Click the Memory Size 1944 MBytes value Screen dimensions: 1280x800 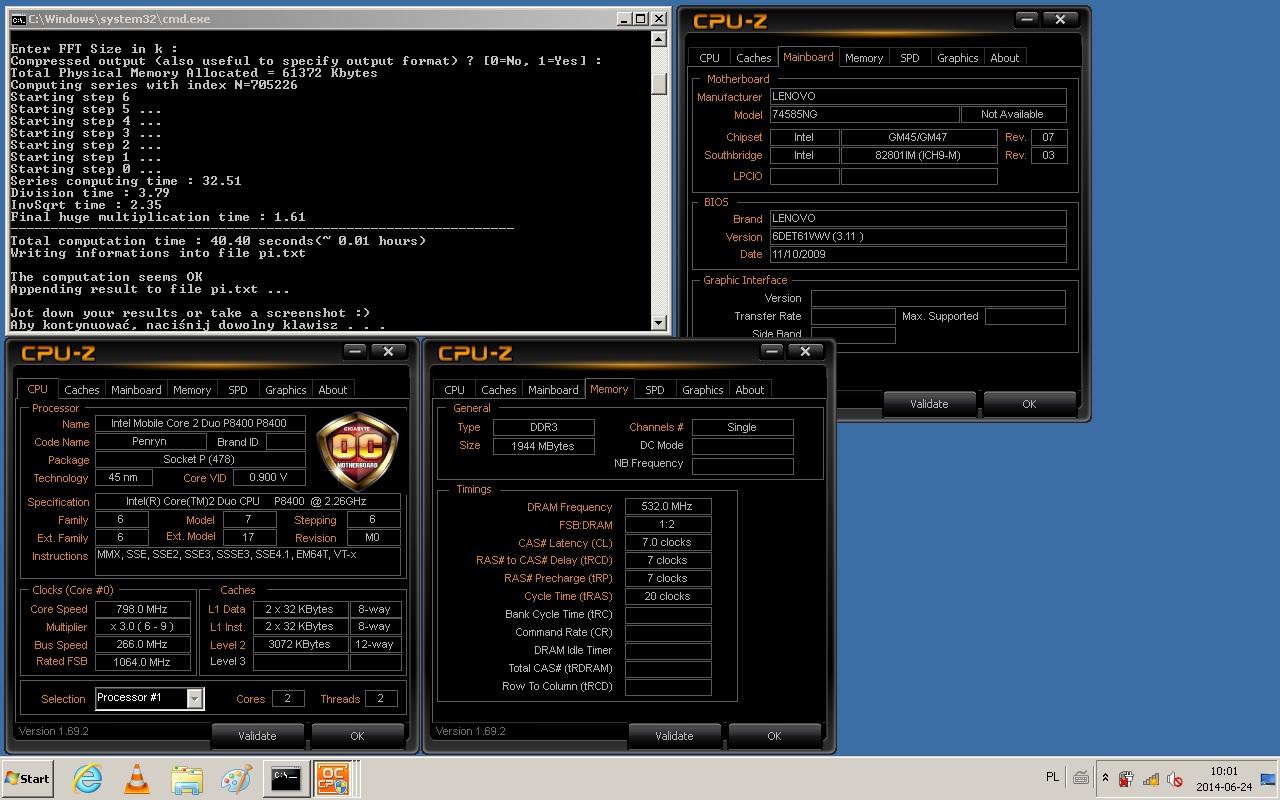(544, 446)
